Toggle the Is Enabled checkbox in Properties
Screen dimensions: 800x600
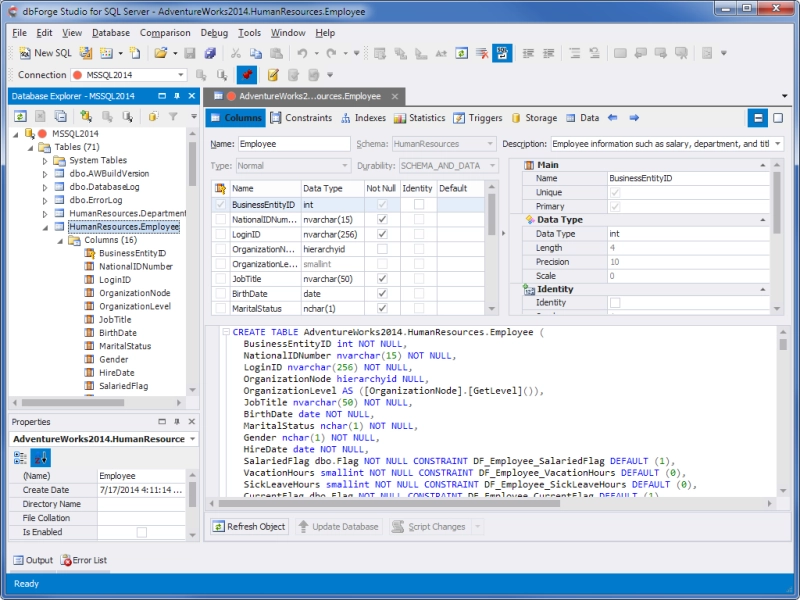[x=142, y=532]
